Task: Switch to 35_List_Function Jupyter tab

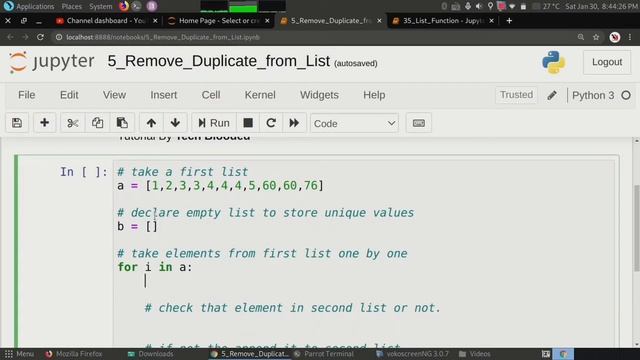Action: pos(443,20)
